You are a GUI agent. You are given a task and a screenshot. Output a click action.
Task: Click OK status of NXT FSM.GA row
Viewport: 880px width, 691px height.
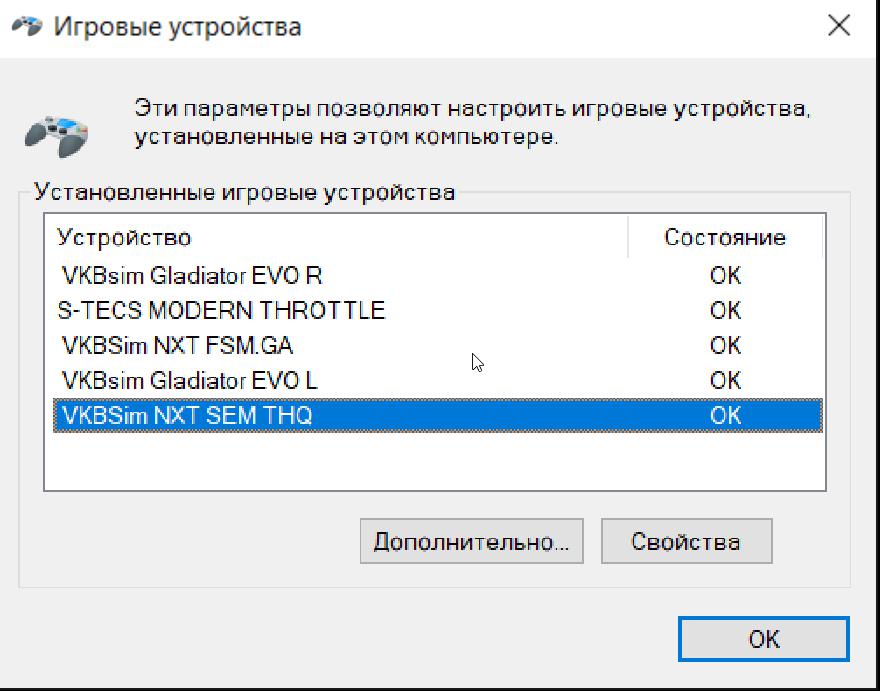coord(725,345)
